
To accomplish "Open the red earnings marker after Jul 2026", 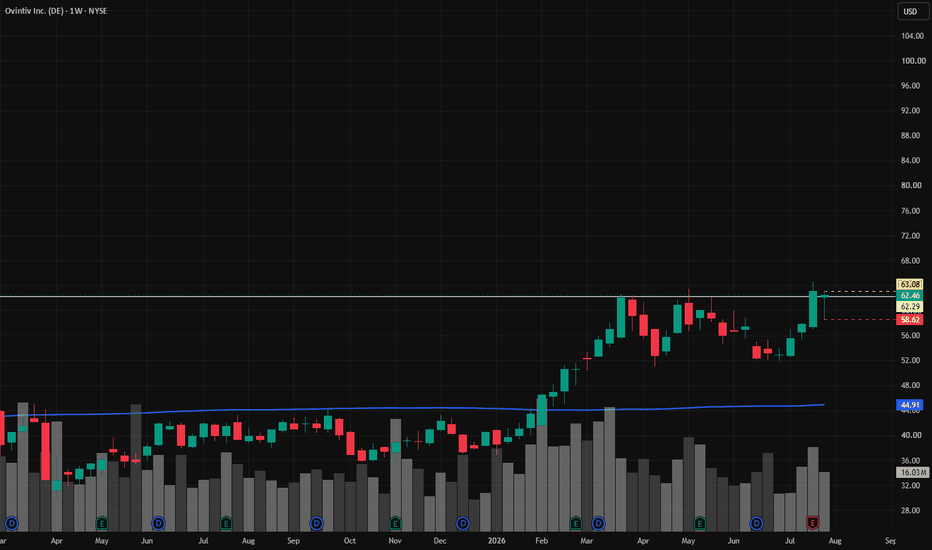I will point(813,523).
